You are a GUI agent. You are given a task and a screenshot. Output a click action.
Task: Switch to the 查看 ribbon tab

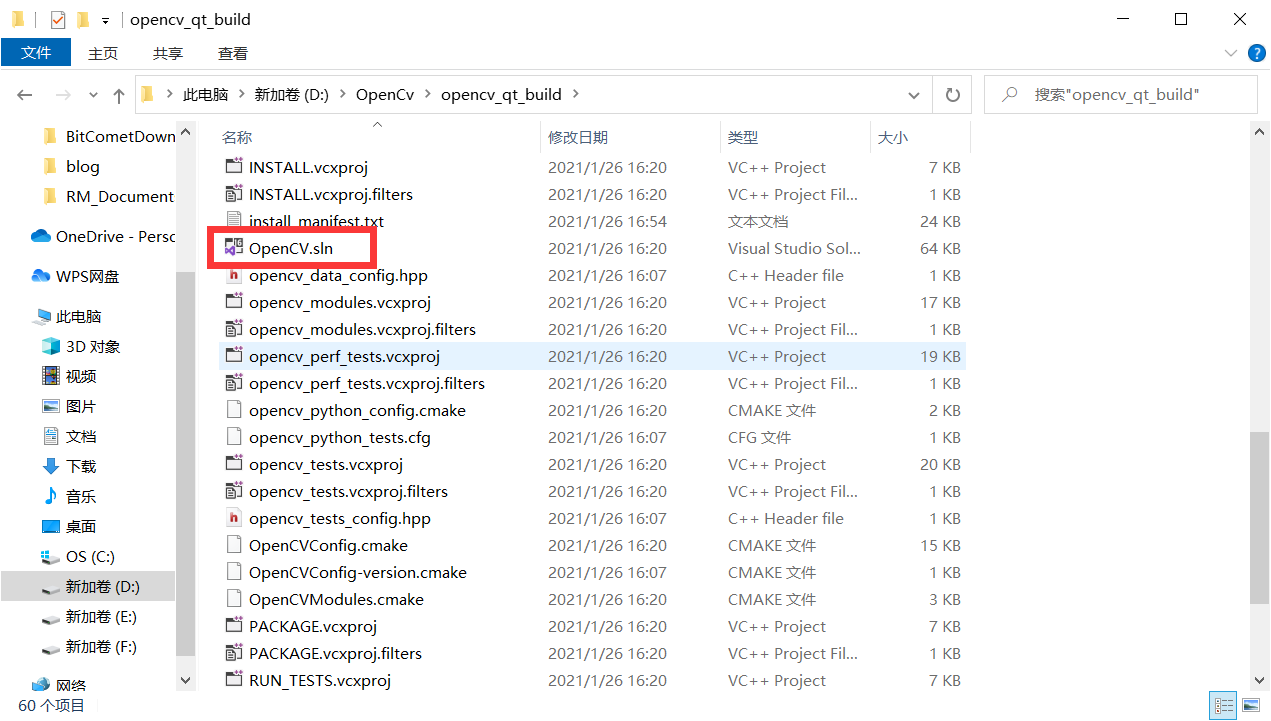pyautogui.click(x=233, y=53)
